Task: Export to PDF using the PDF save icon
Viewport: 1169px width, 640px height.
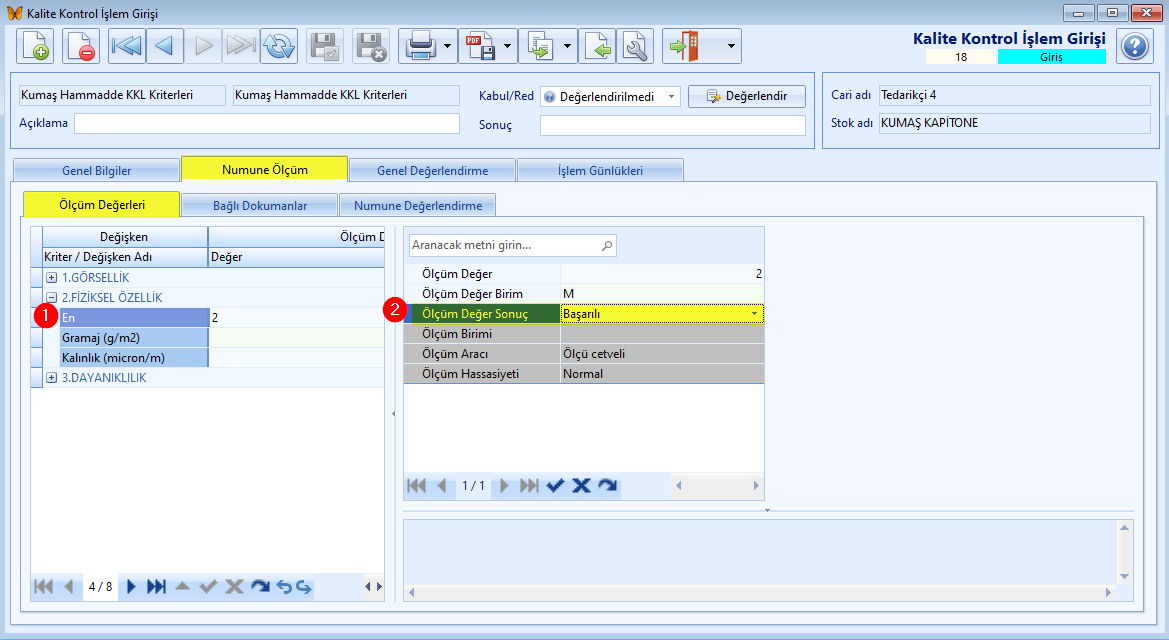Action: (479, 46)
